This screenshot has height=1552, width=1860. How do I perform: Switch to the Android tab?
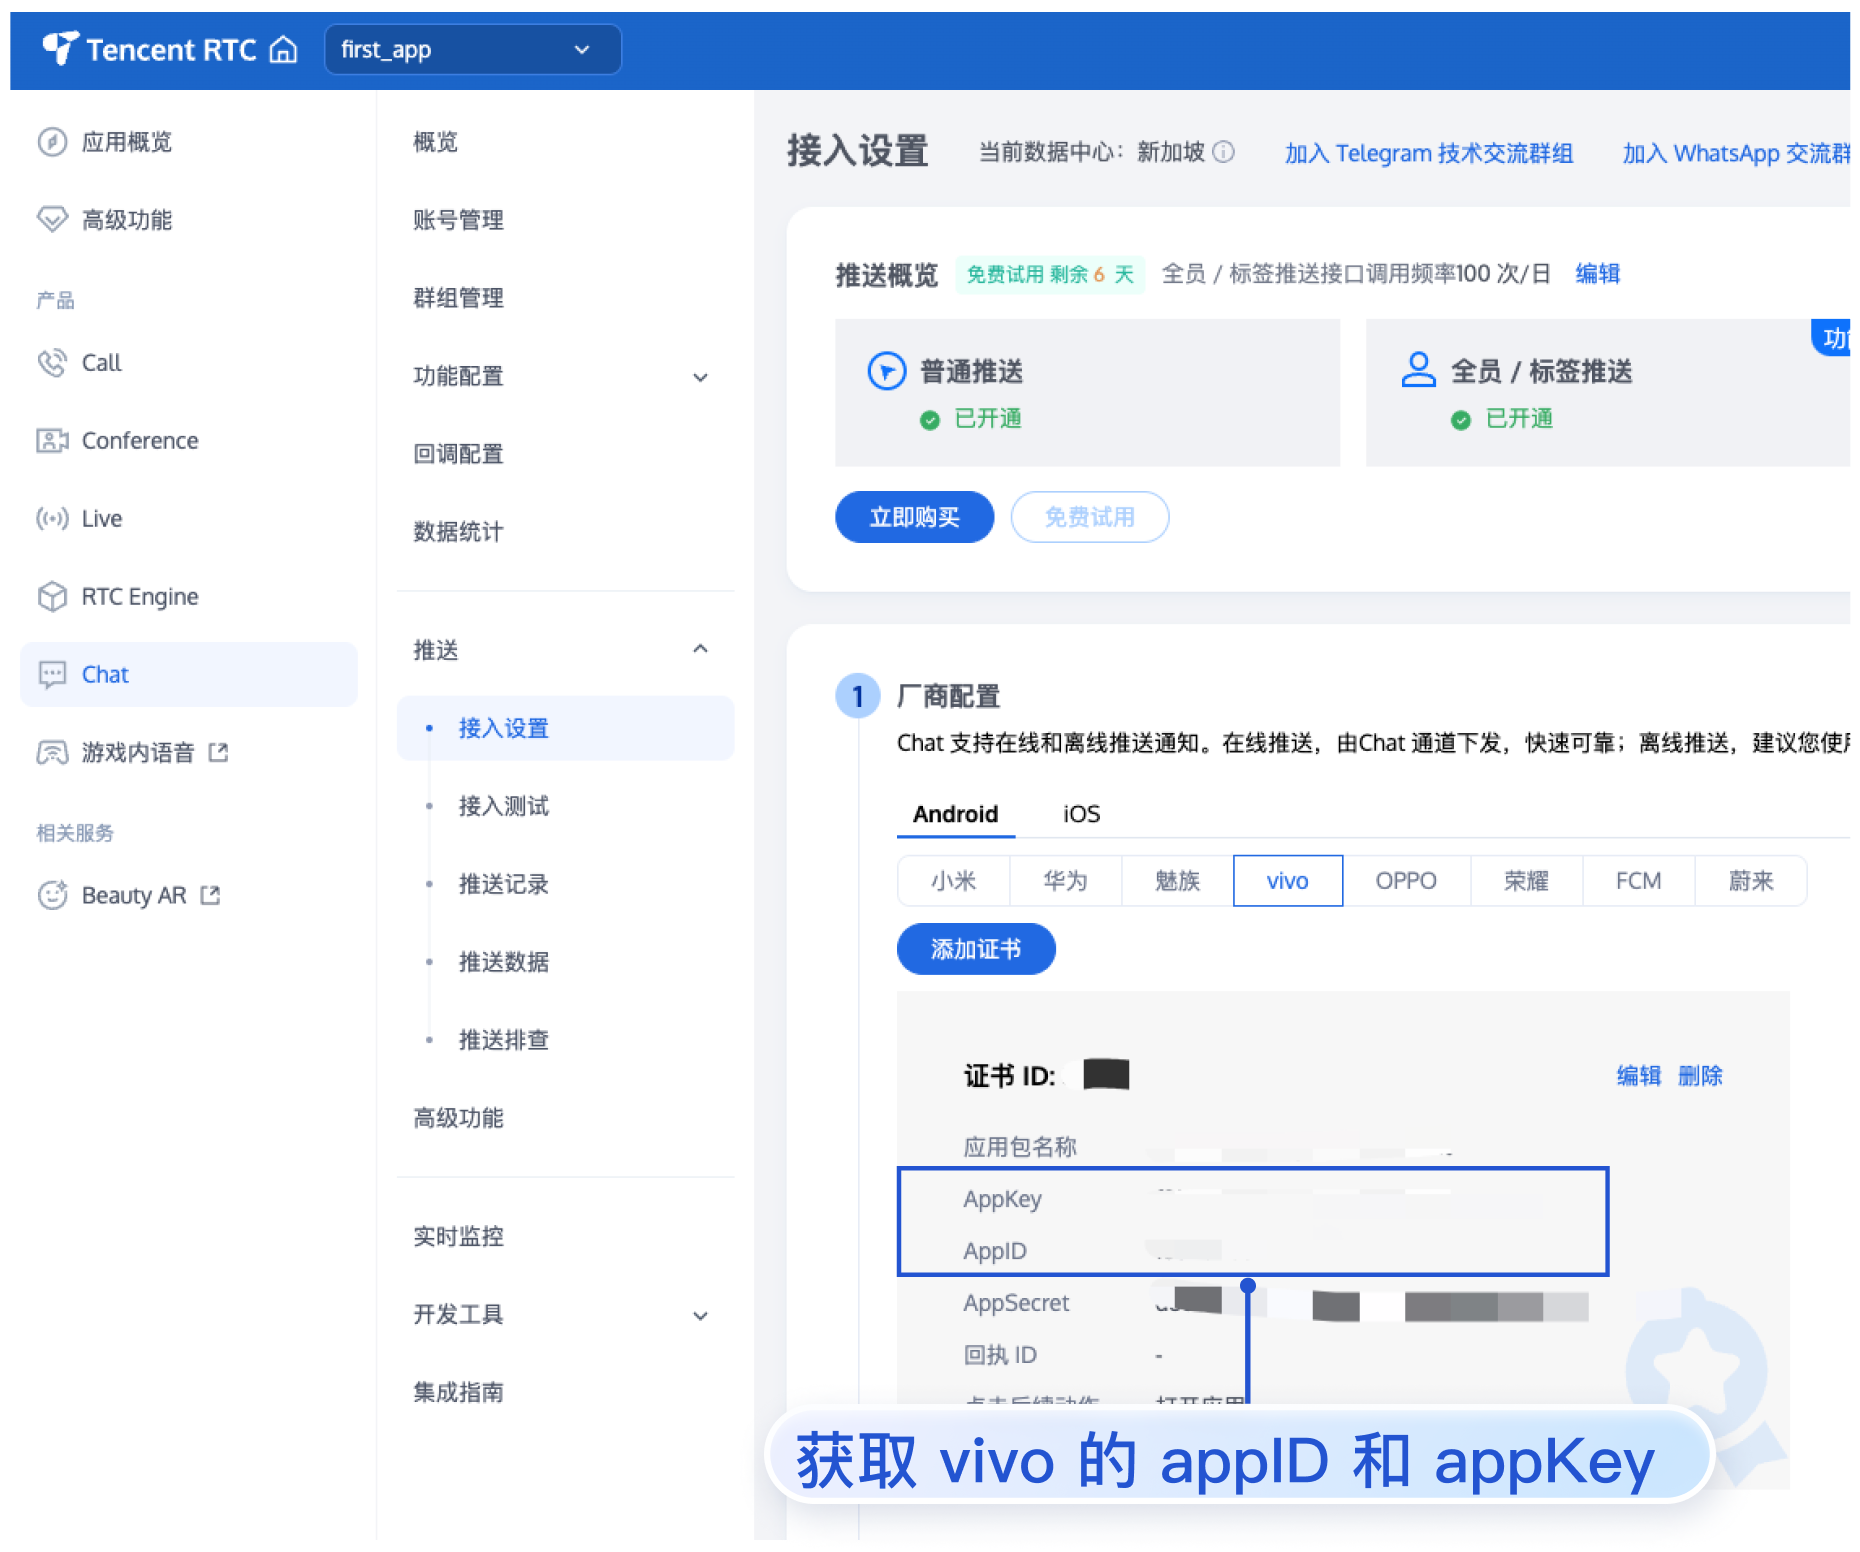(956, 814)
